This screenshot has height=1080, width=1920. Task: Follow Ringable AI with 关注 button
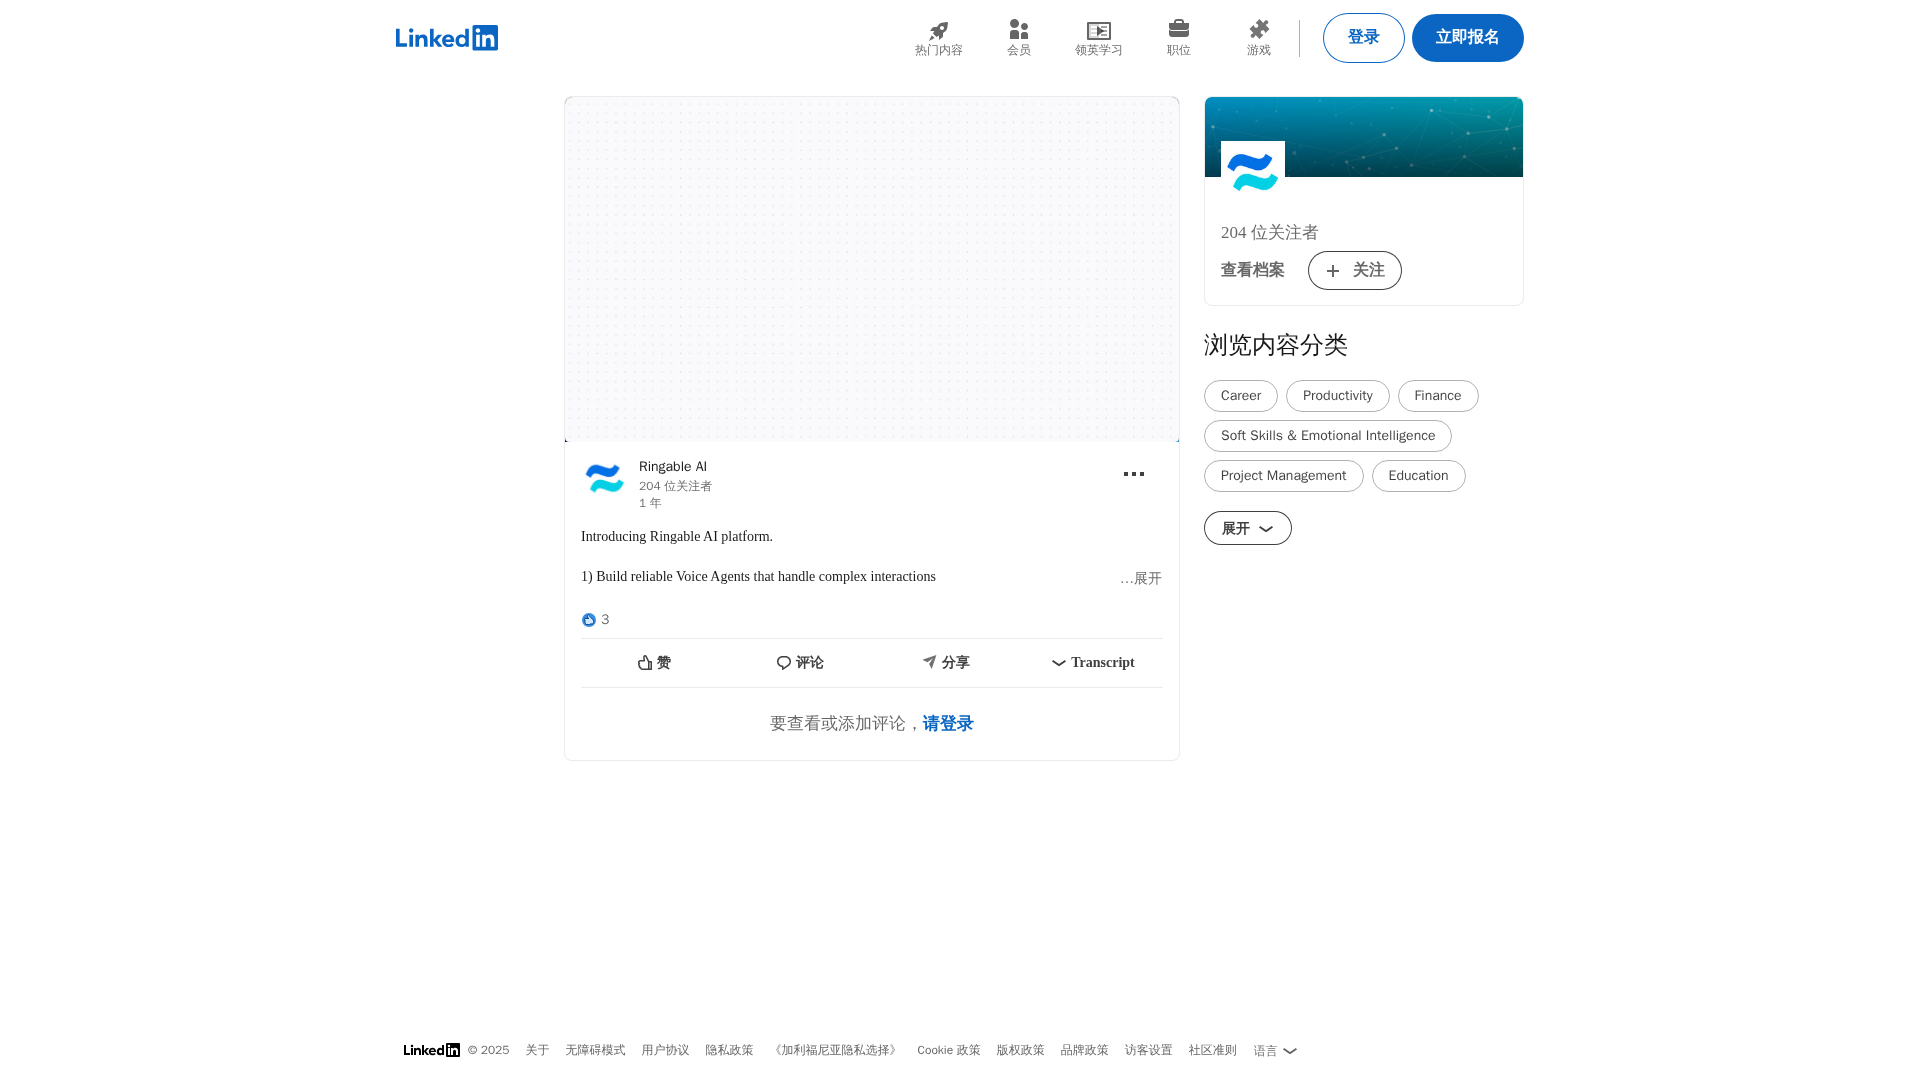pos(1354,270)
